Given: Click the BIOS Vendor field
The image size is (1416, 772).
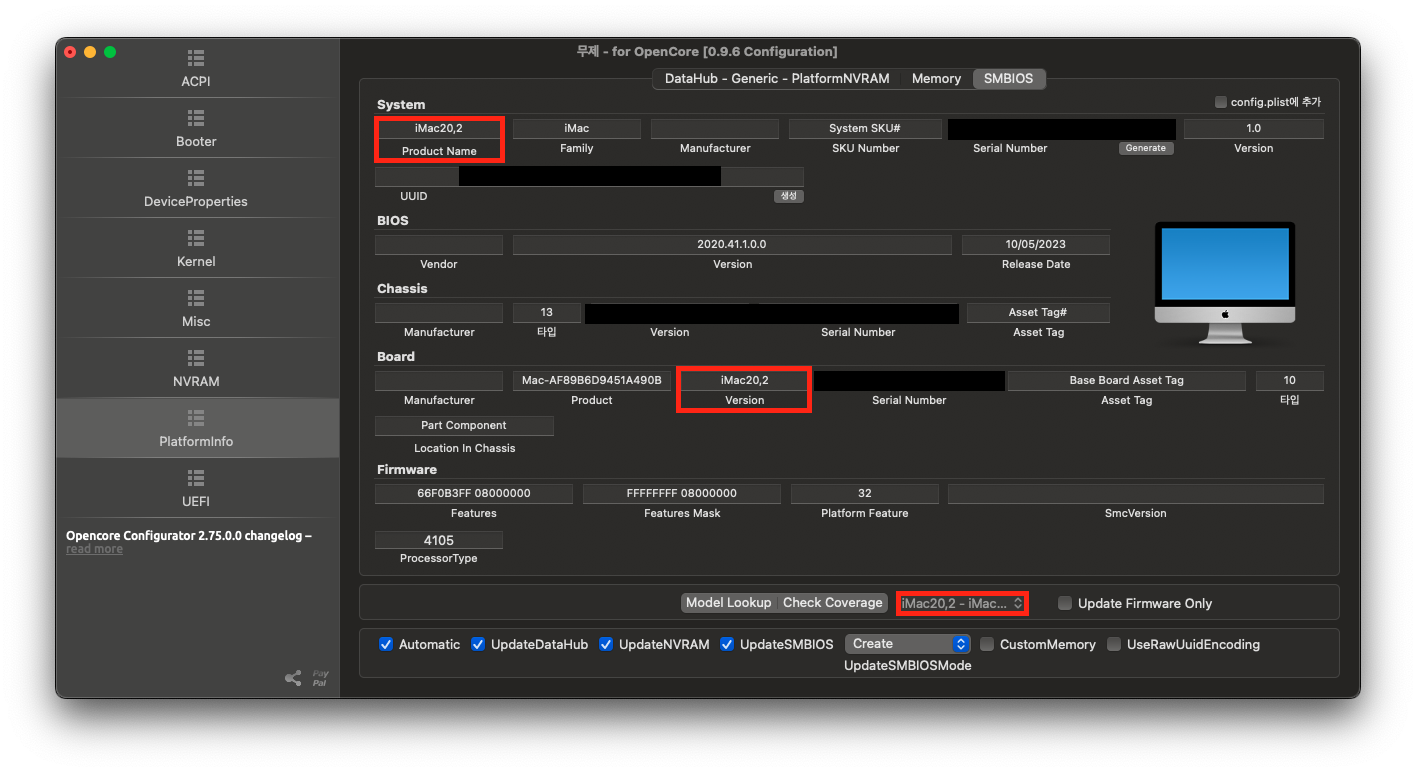Looking at the screenshot, I should (x=439, y=244).
